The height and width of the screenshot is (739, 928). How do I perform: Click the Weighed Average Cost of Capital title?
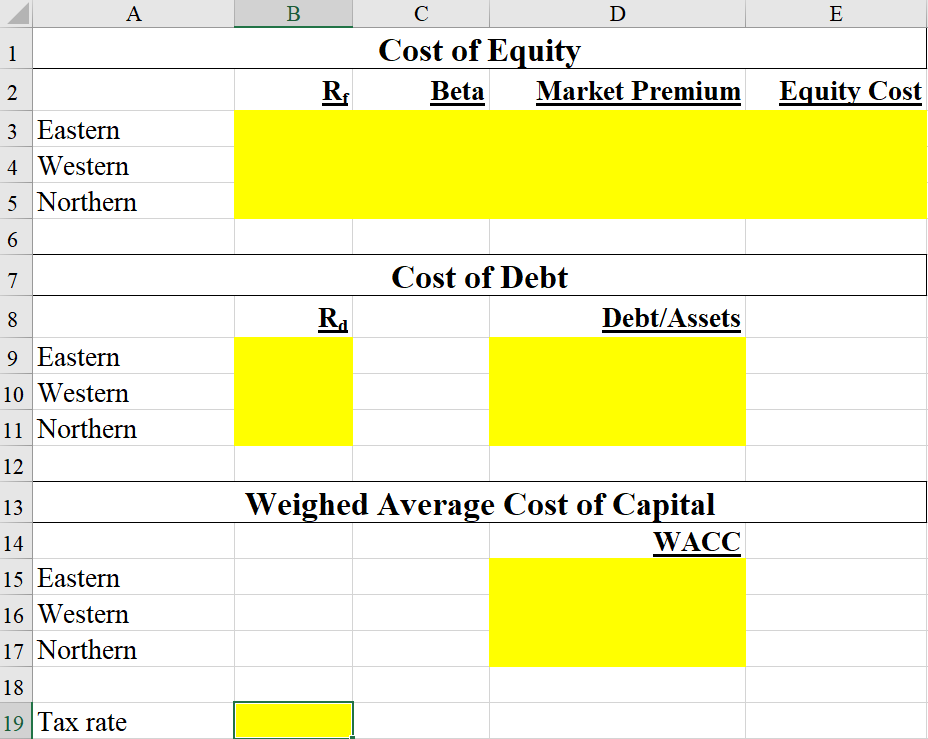[x=480, y=504]
